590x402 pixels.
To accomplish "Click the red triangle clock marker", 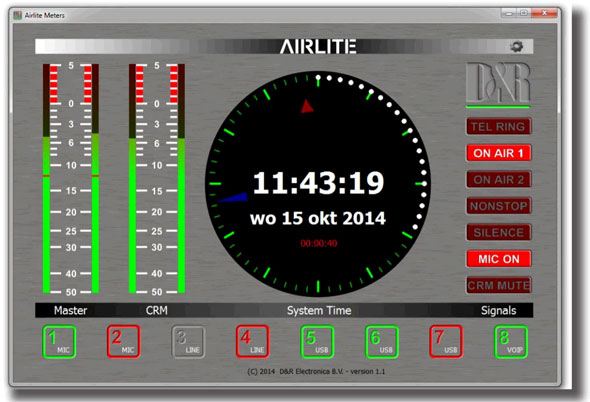I will click(307, 106).
